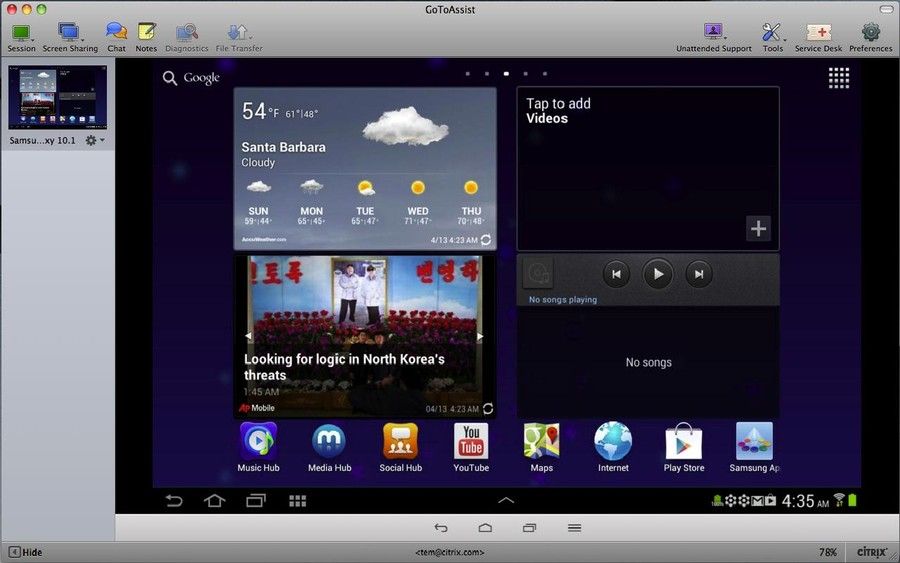Image resolution: width=900 pixels, height=563 pixels.
Task: Open Unattended Support menu
Action: pos(713,38)
